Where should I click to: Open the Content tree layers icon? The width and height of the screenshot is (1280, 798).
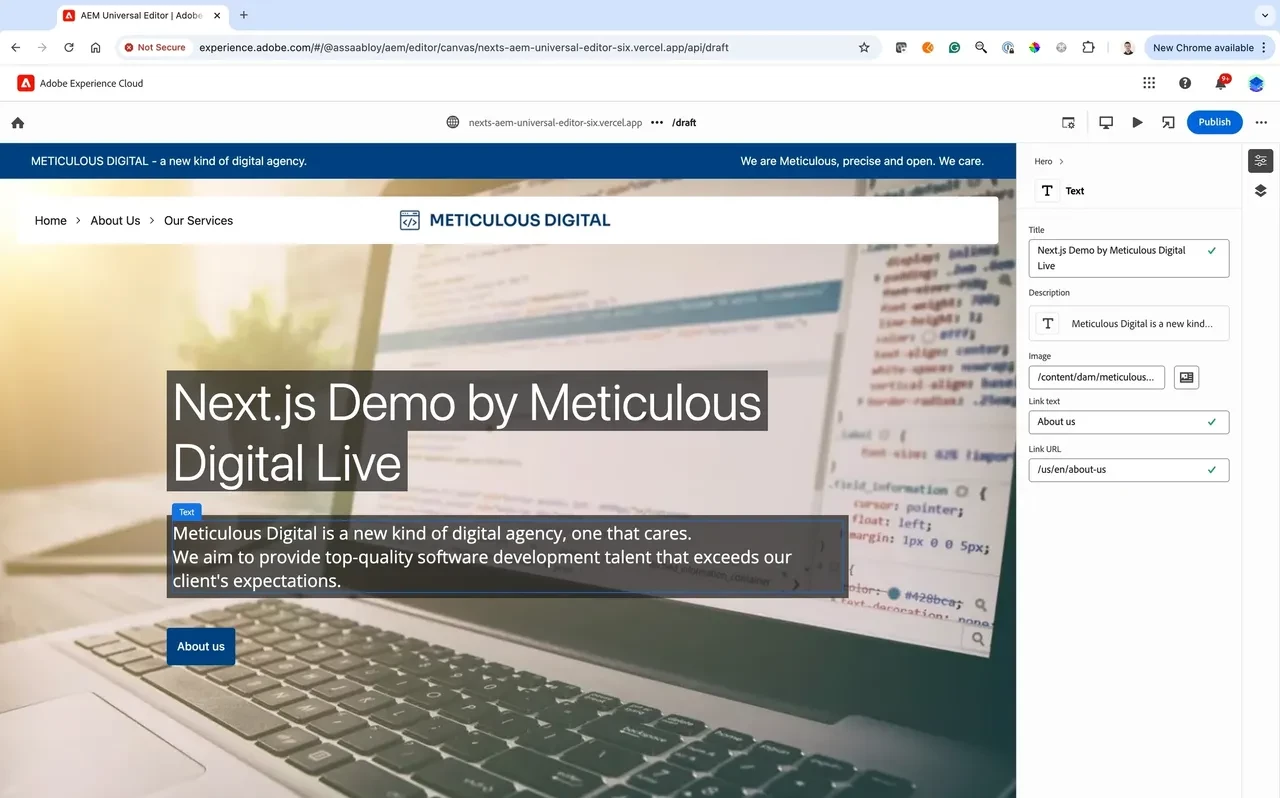coord(1260,190)
